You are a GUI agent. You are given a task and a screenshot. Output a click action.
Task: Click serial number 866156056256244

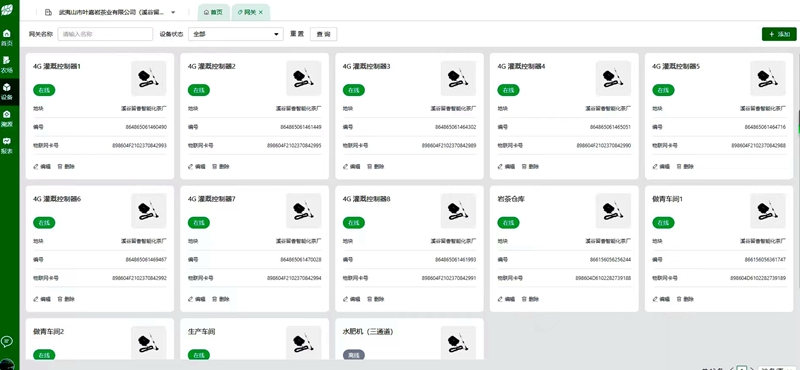611,260
